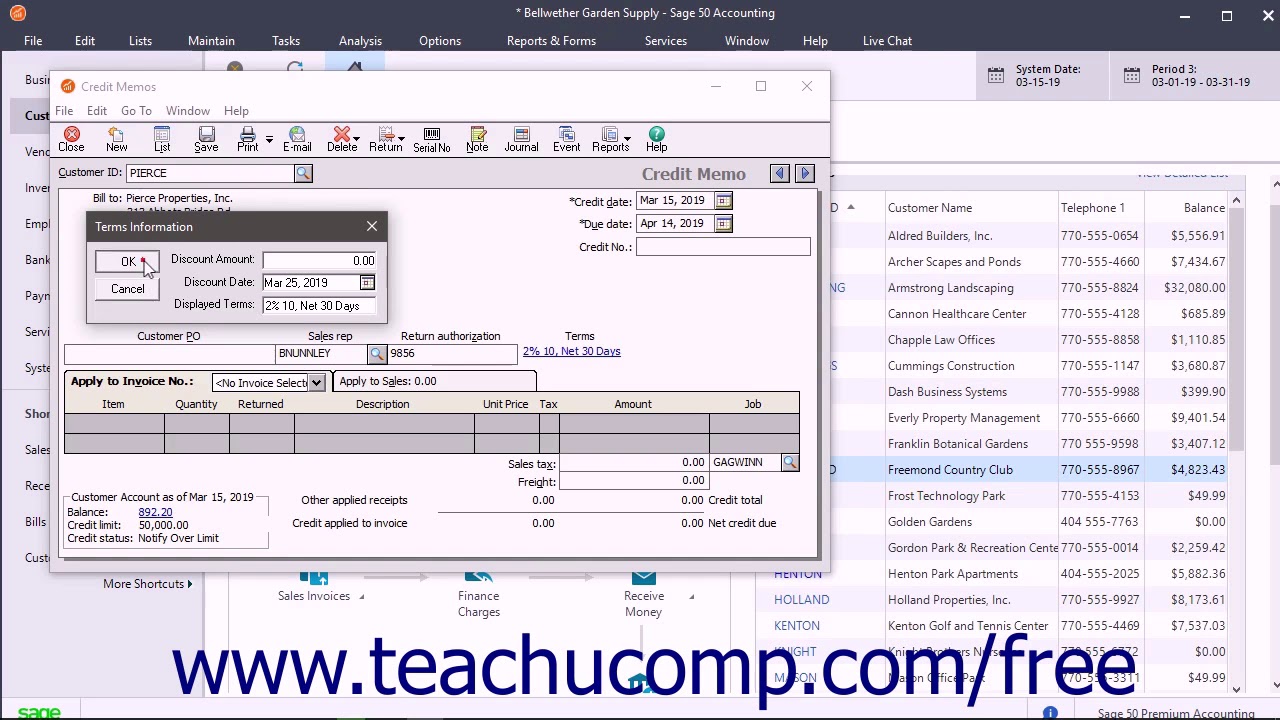This screenshot has width=1280, height=720.
Task: Click the customer list scroll-down arrow
Action: pos(1237,689)
